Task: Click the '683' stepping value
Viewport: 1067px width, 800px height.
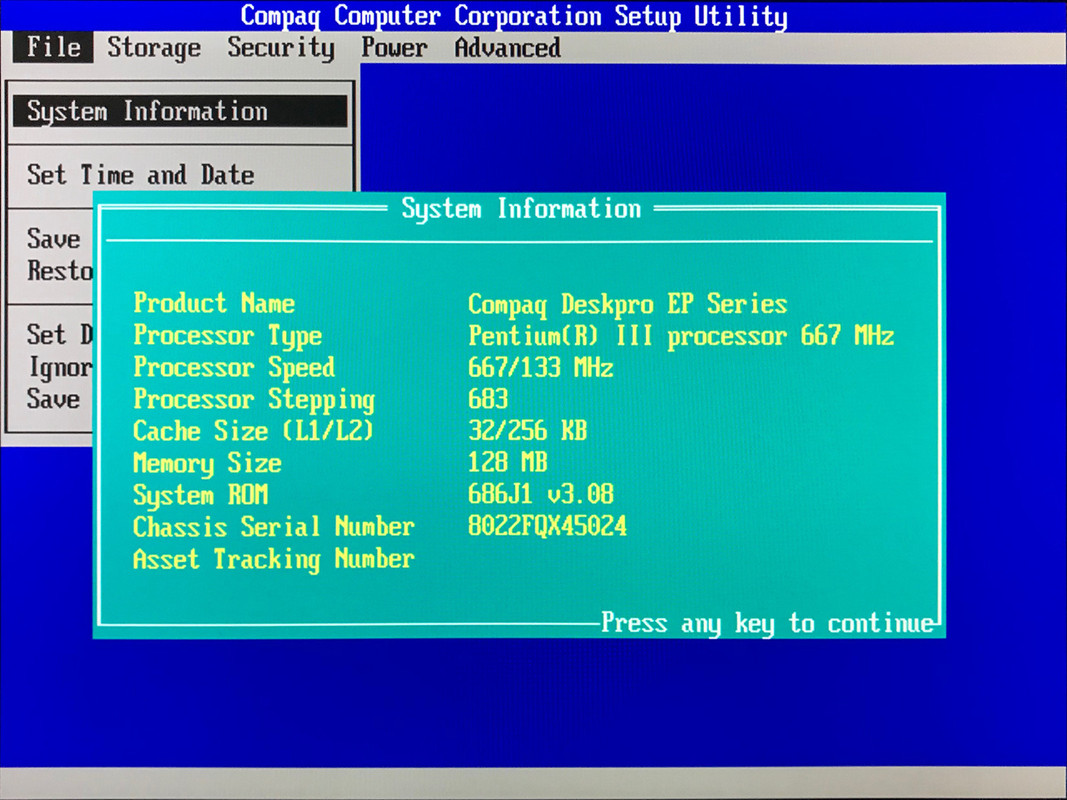Action: pos(488,399)
